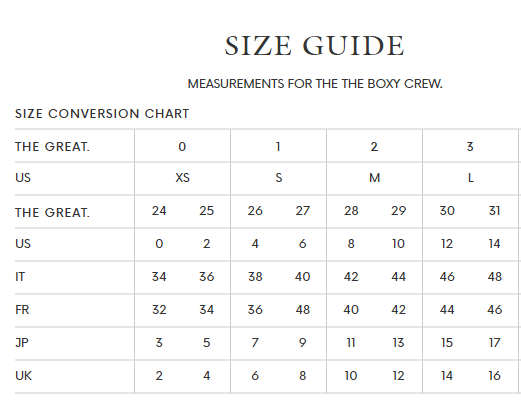Select the JP size 7 cell
Screen dimensions: 521x417
coord(255,343)
